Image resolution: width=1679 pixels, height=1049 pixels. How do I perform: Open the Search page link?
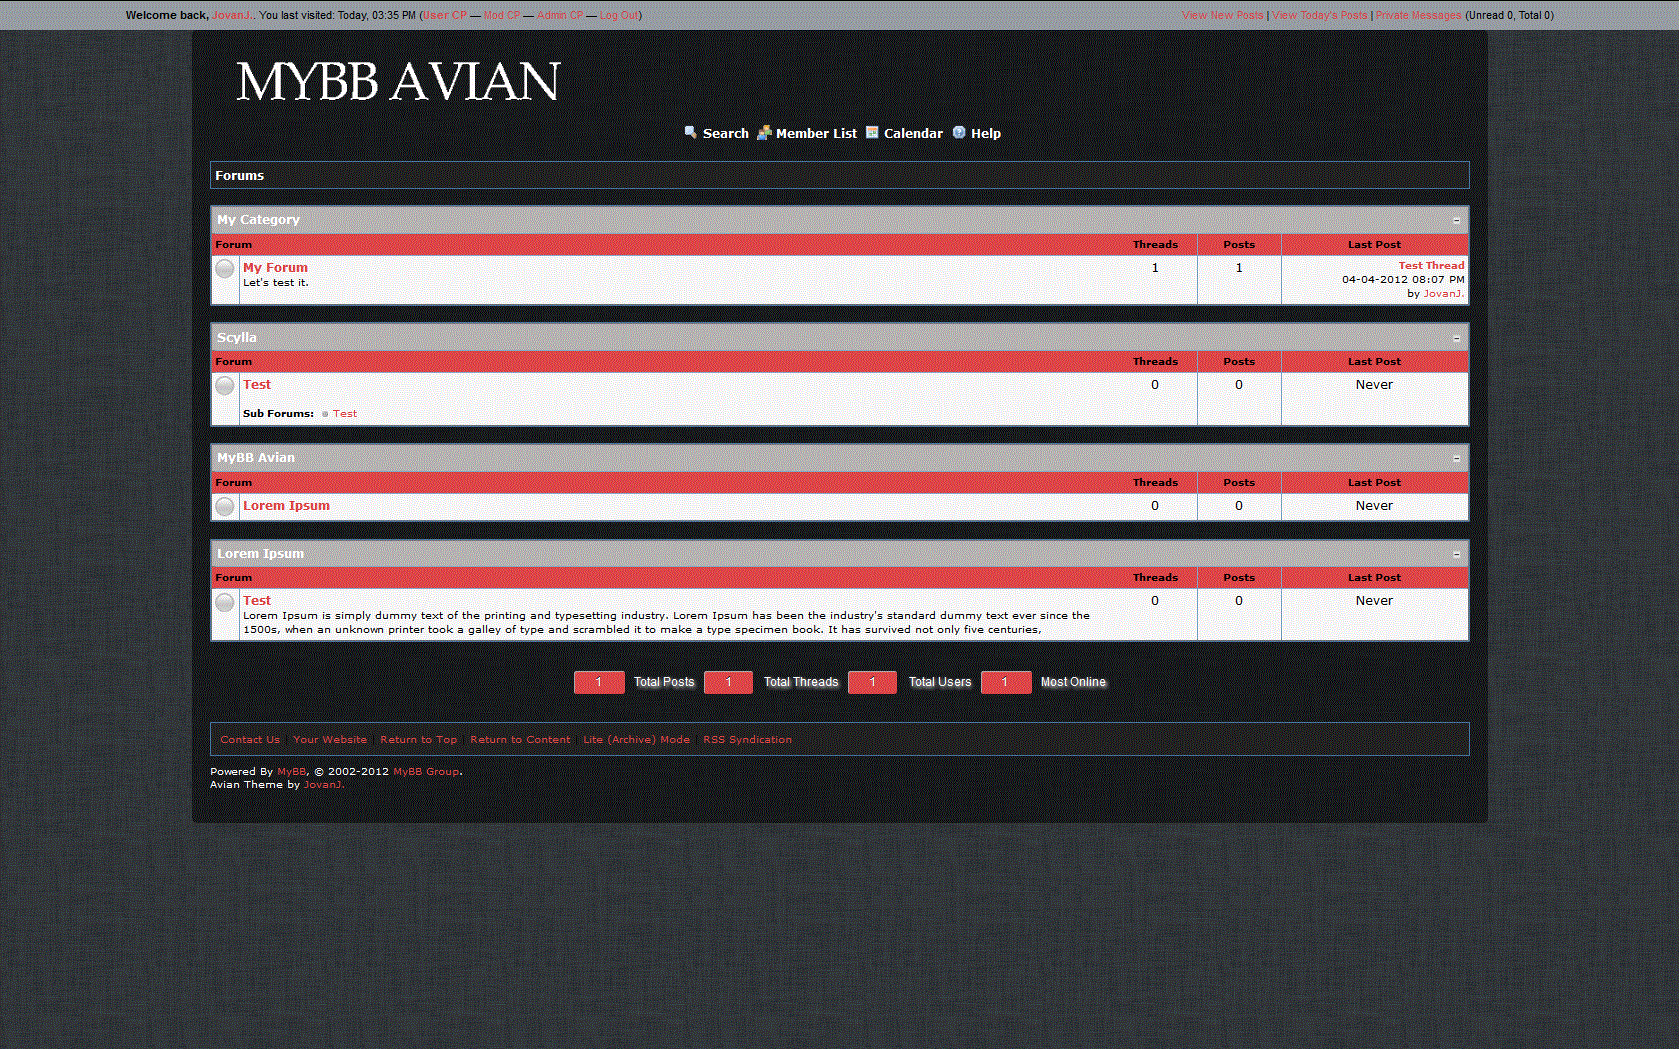[725, 133]
